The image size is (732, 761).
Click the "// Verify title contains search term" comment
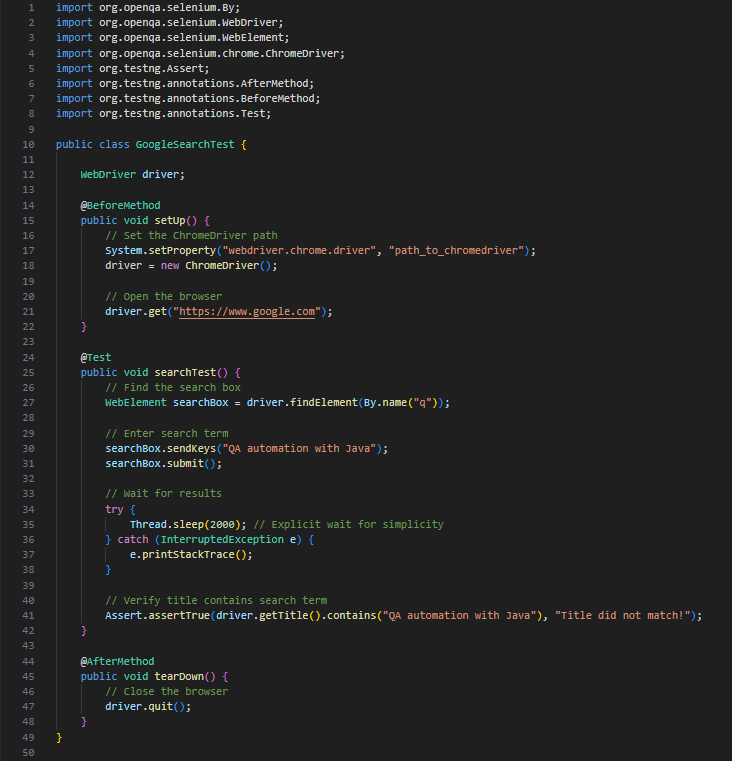point(216,601)
